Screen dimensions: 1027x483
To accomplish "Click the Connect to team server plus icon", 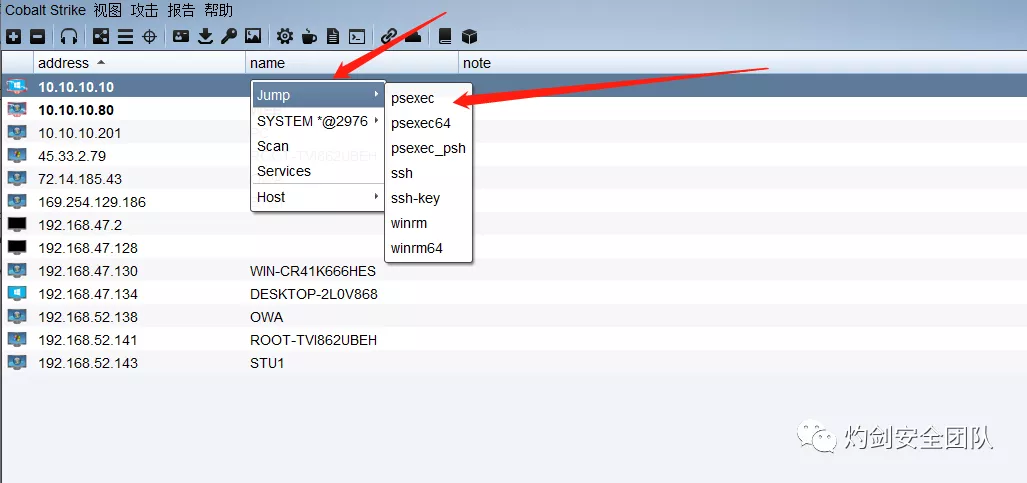I will [x=13, y=36].
